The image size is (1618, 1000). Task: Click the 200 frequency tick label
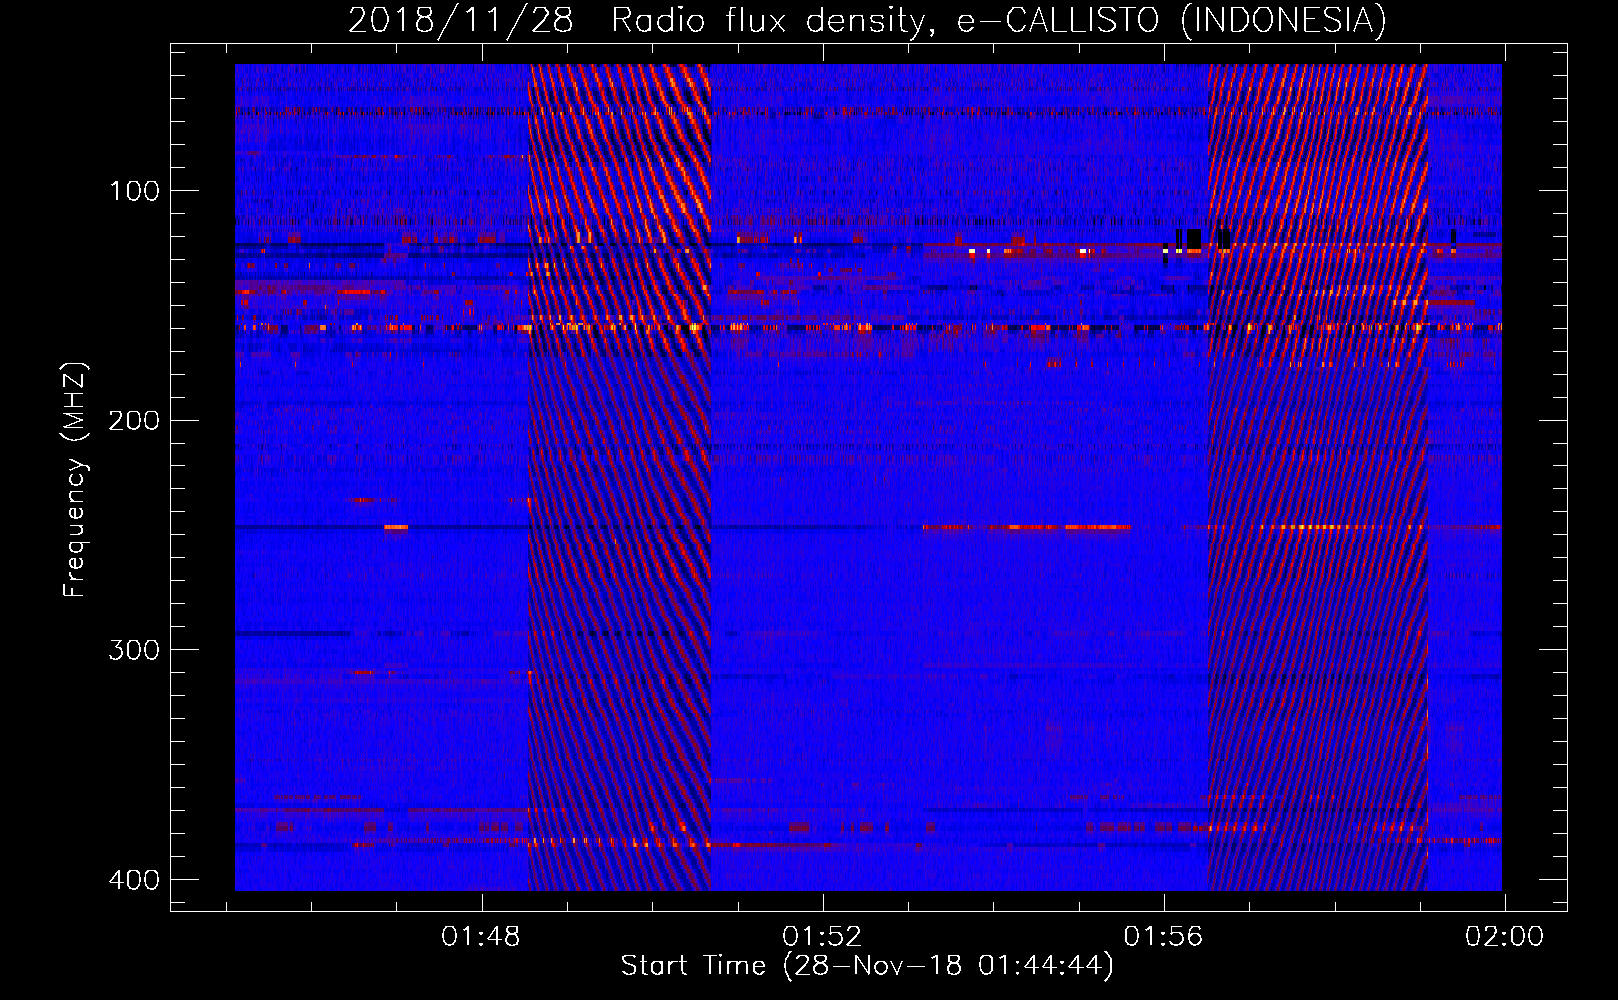[x=134, y=420]
